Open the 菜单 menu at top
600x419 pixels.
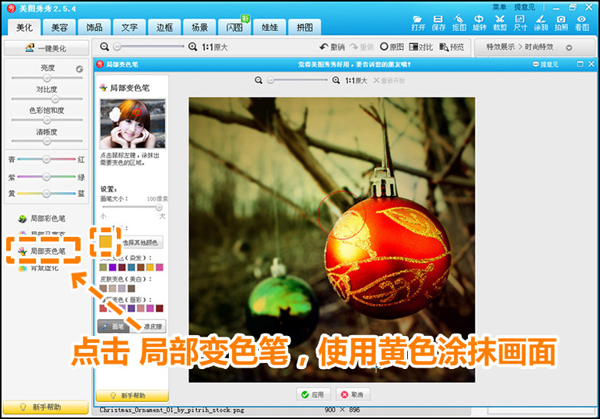point(499,7)
